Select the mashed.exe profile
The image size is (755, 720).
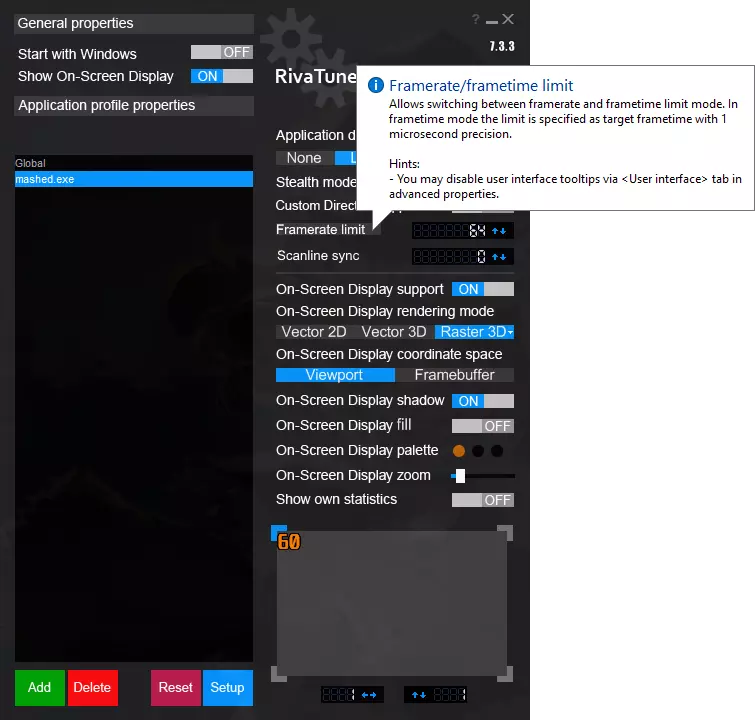pos(134,179)
